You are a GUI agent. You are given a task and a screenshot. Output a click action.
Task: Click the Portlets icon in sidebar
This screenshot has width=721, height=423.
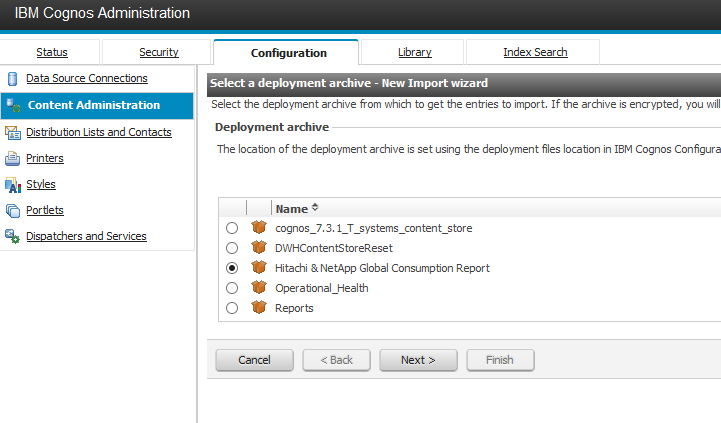pyautogui.click(x=13, y=210)
